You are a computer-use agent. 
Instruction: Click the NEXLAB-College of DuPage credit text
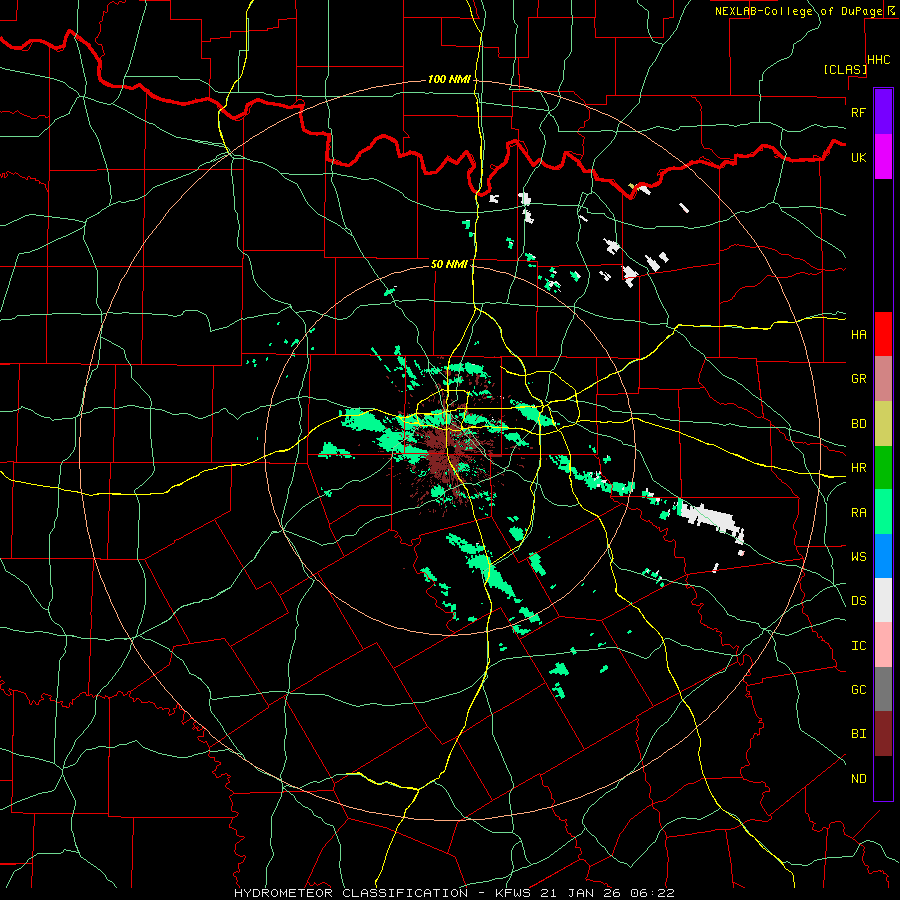pyautogui.click(x=798, y=11)
